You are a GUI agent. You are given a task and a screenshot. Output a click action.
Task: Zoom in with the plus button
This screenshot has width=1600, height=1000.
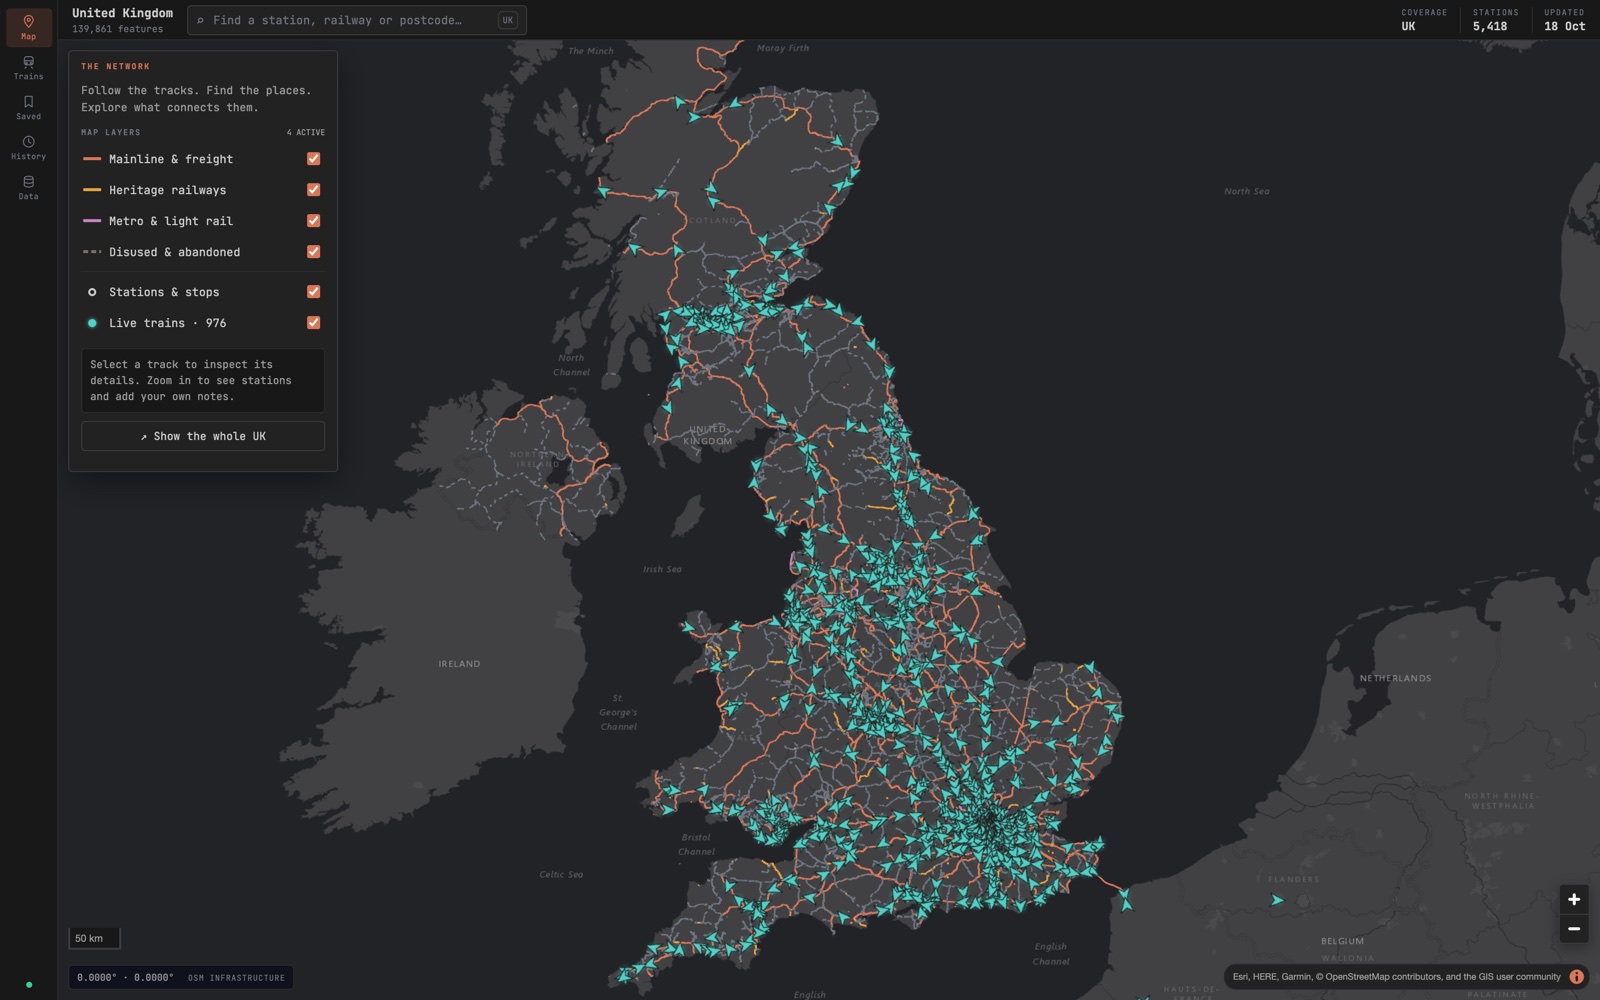click(x=1573, y=899)
